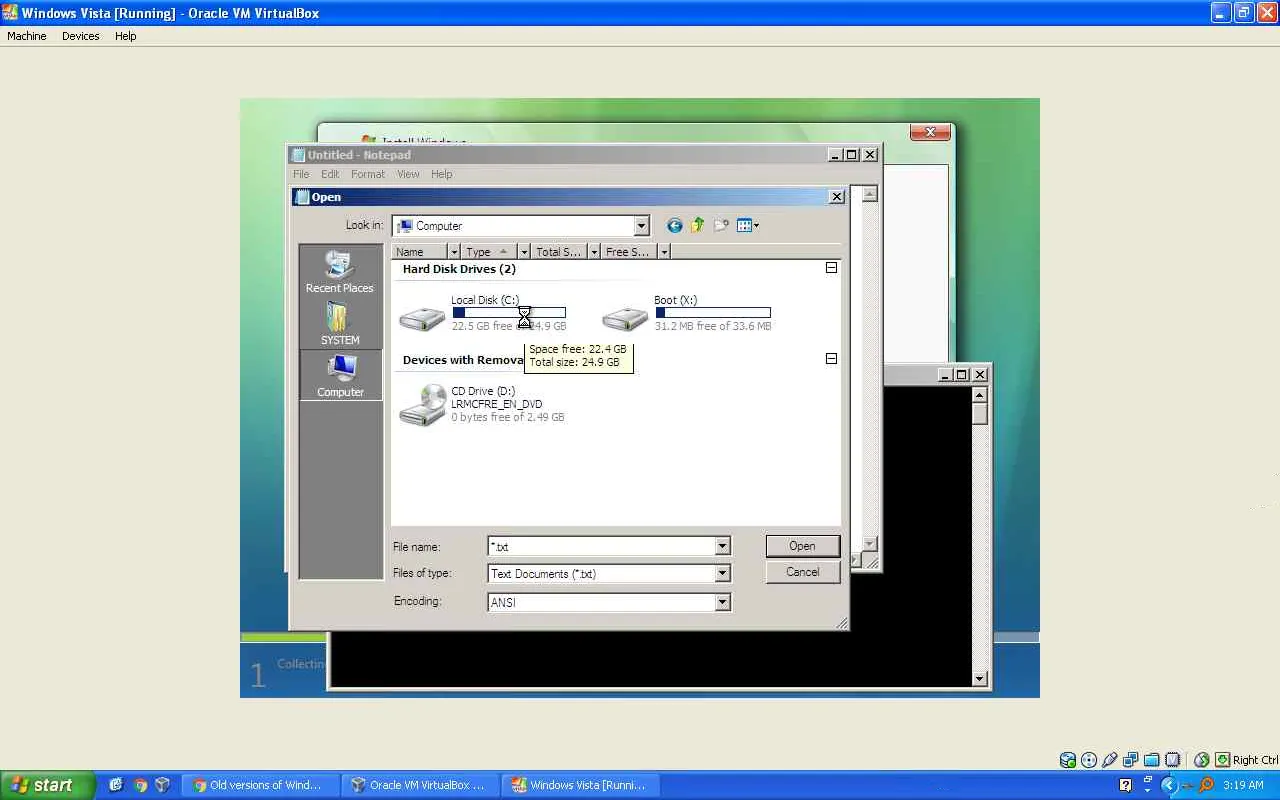This screenshot has width=1280, height=800.
Task: Close the Open dialog with X button
Action: coord(837,197)
